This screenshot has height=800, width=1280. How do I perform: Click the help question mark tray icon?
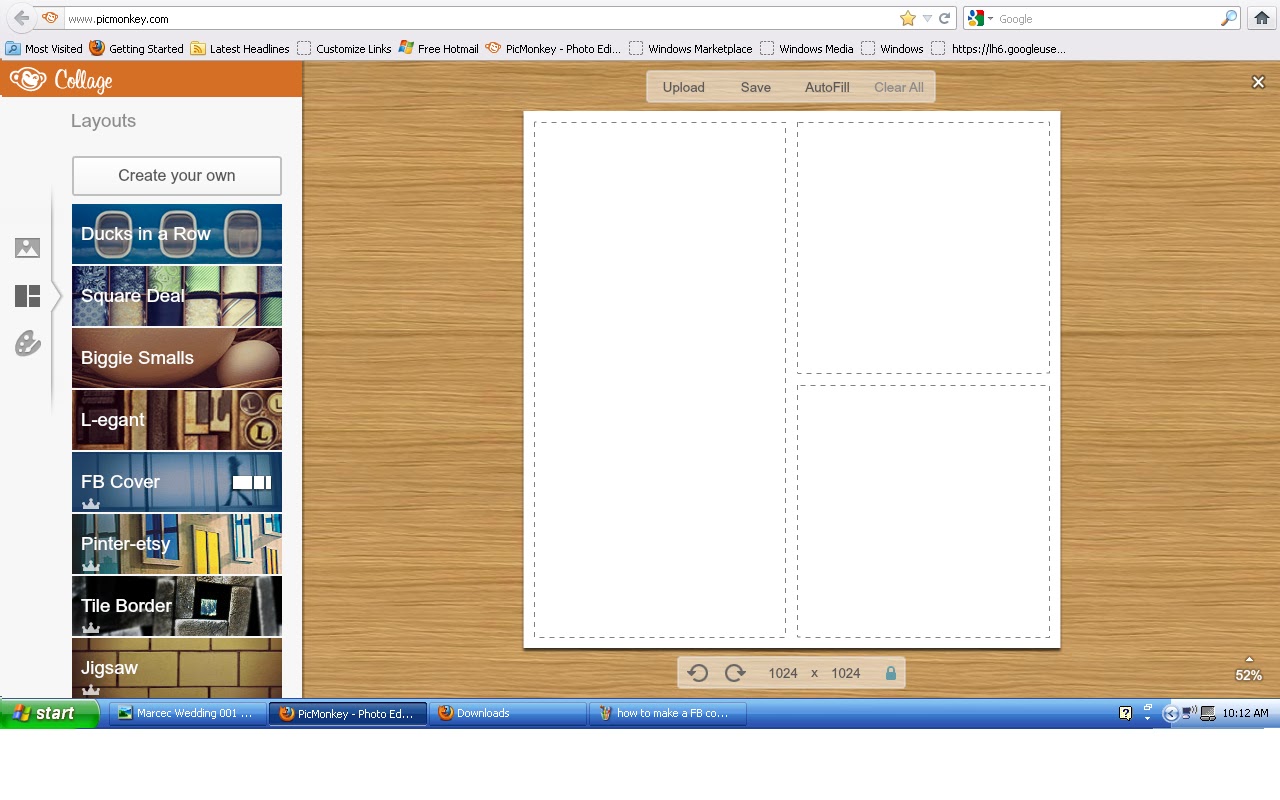pyautogui.click(x=1125, y=713)
